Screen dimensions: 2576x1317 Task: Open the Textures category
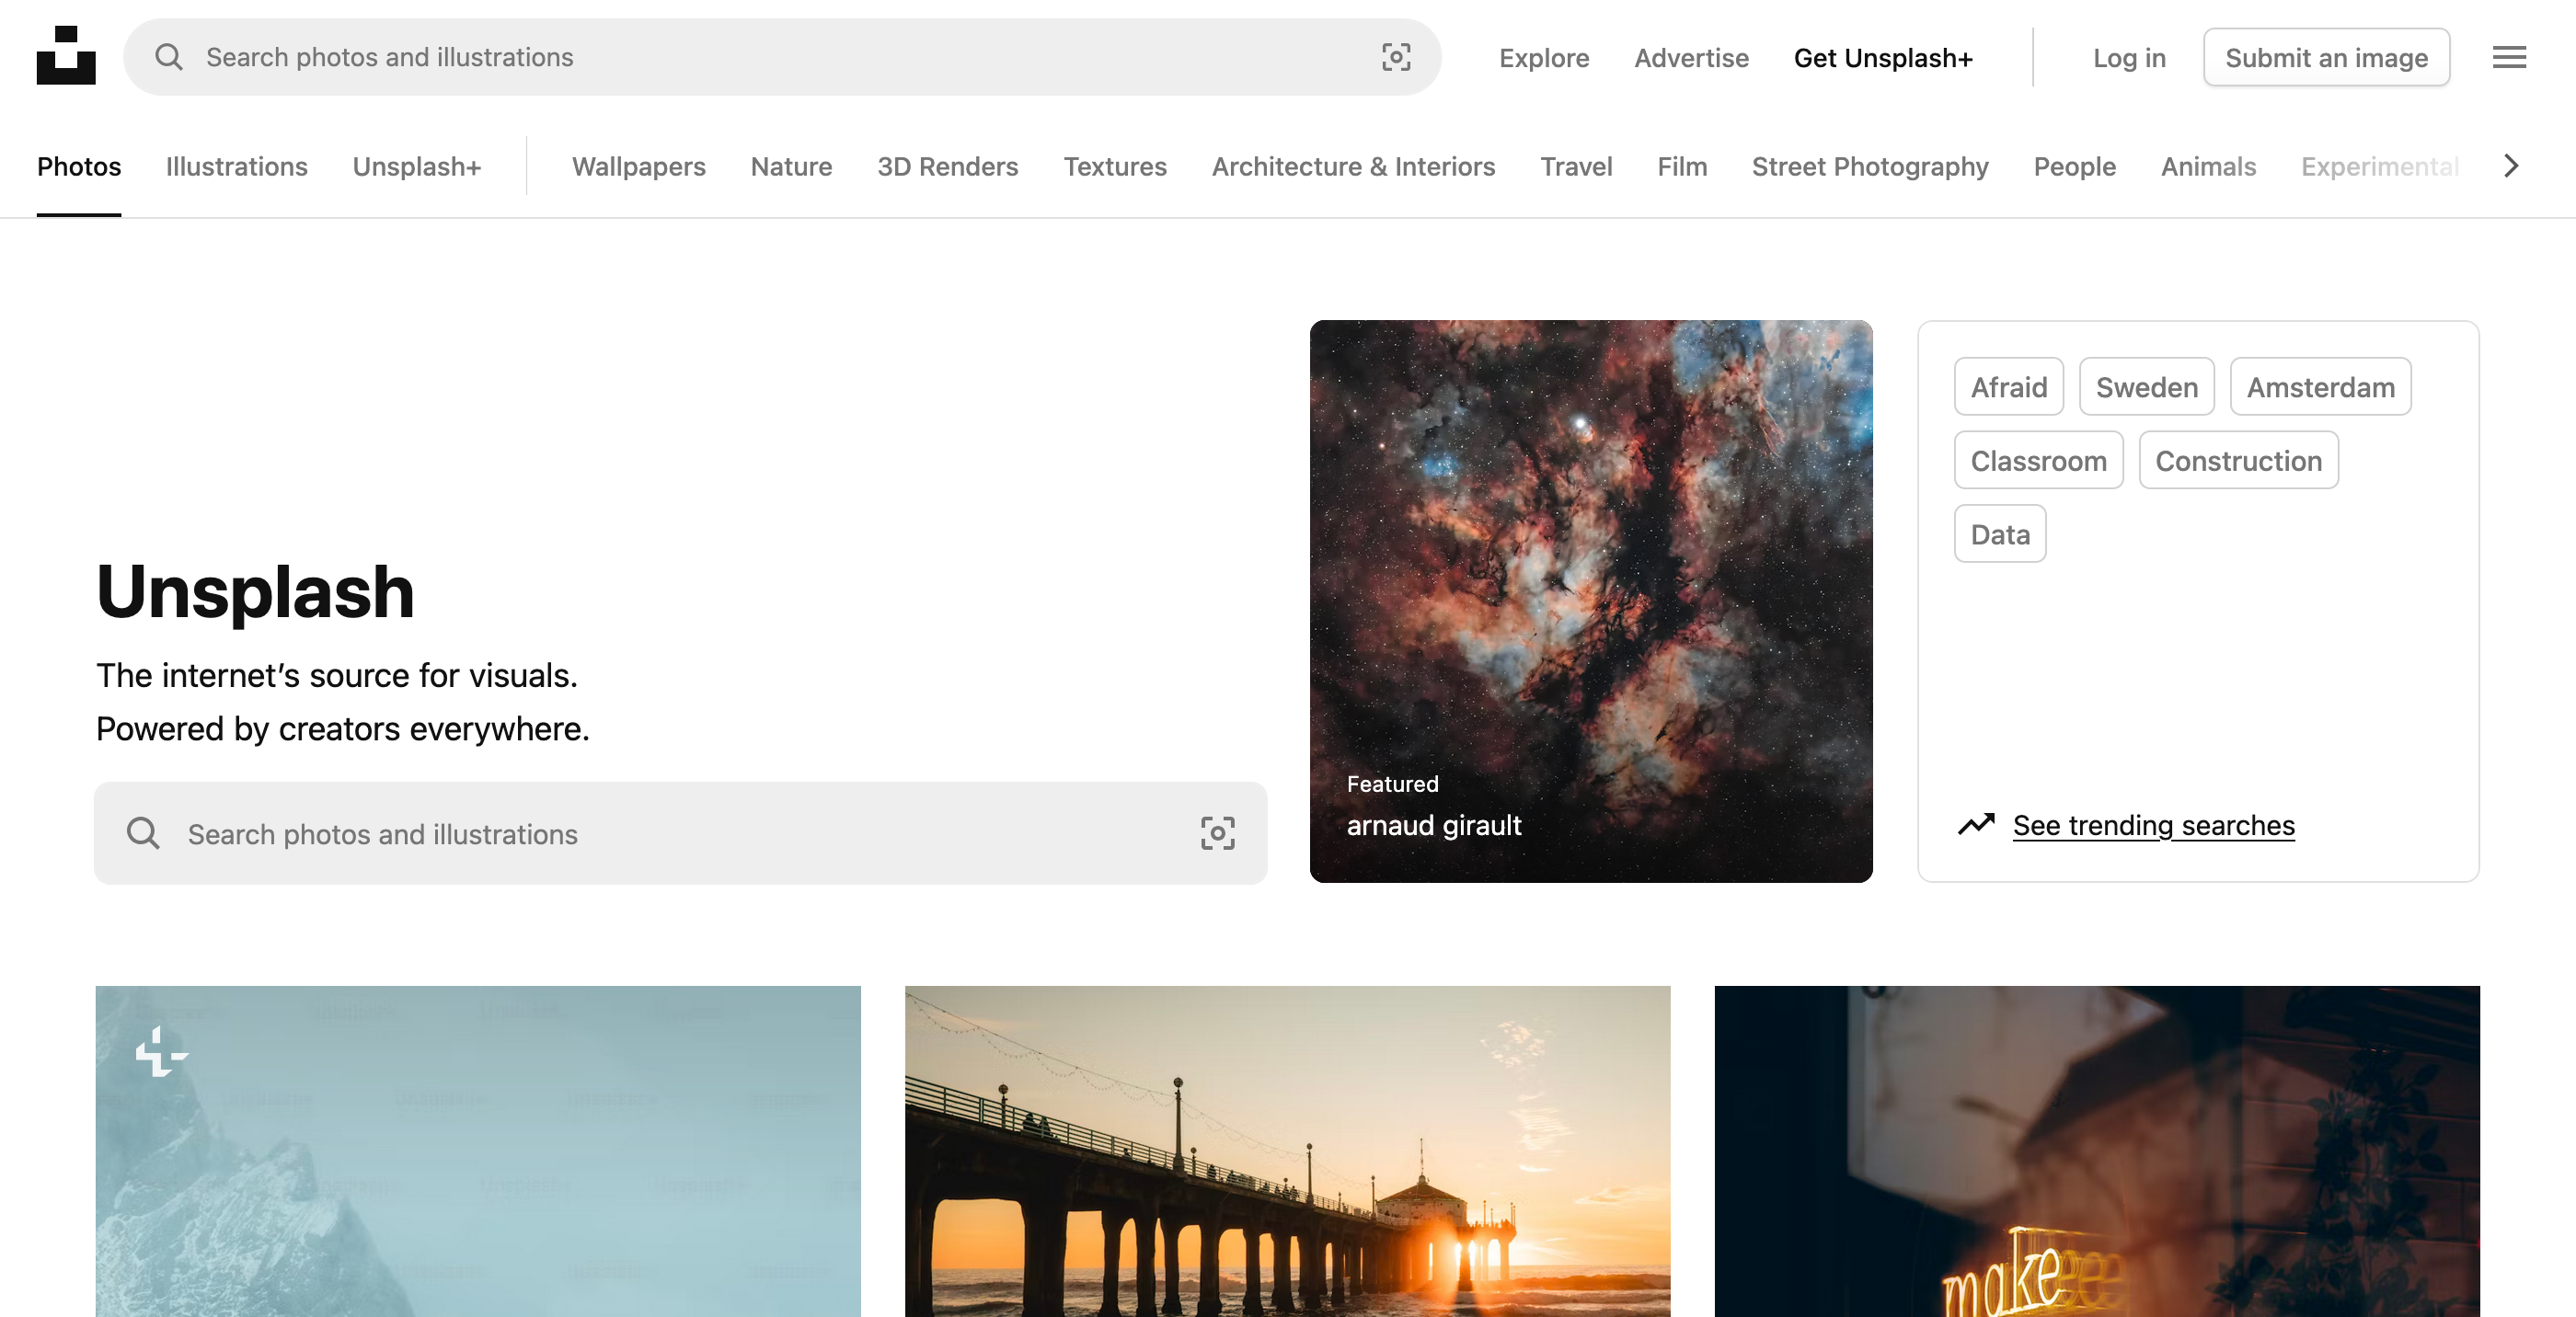(1115, 166)
